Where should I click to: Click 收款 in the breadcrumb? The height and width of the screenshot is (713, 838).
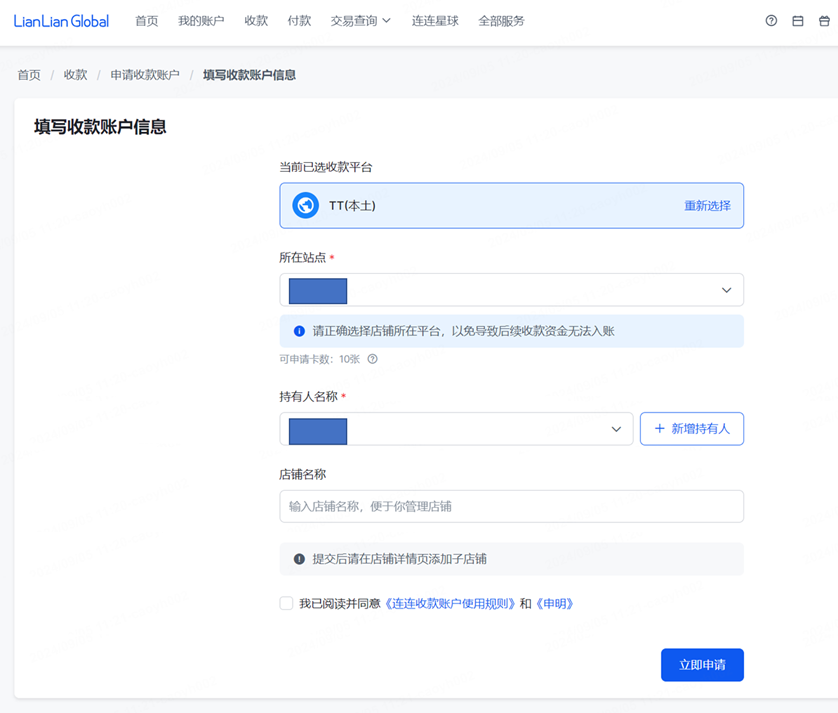point(75,75)
